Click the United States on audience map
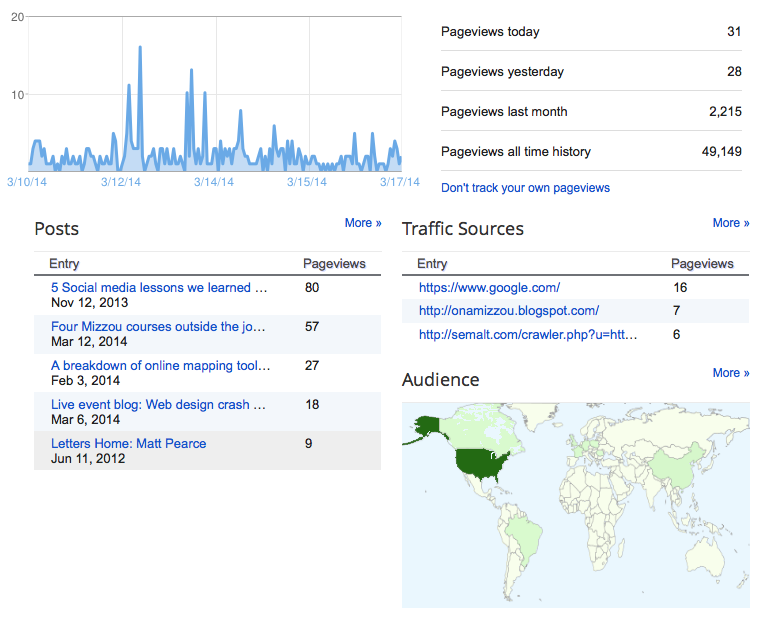The width and height of the screenshot is (766, 626). (479, 464)
